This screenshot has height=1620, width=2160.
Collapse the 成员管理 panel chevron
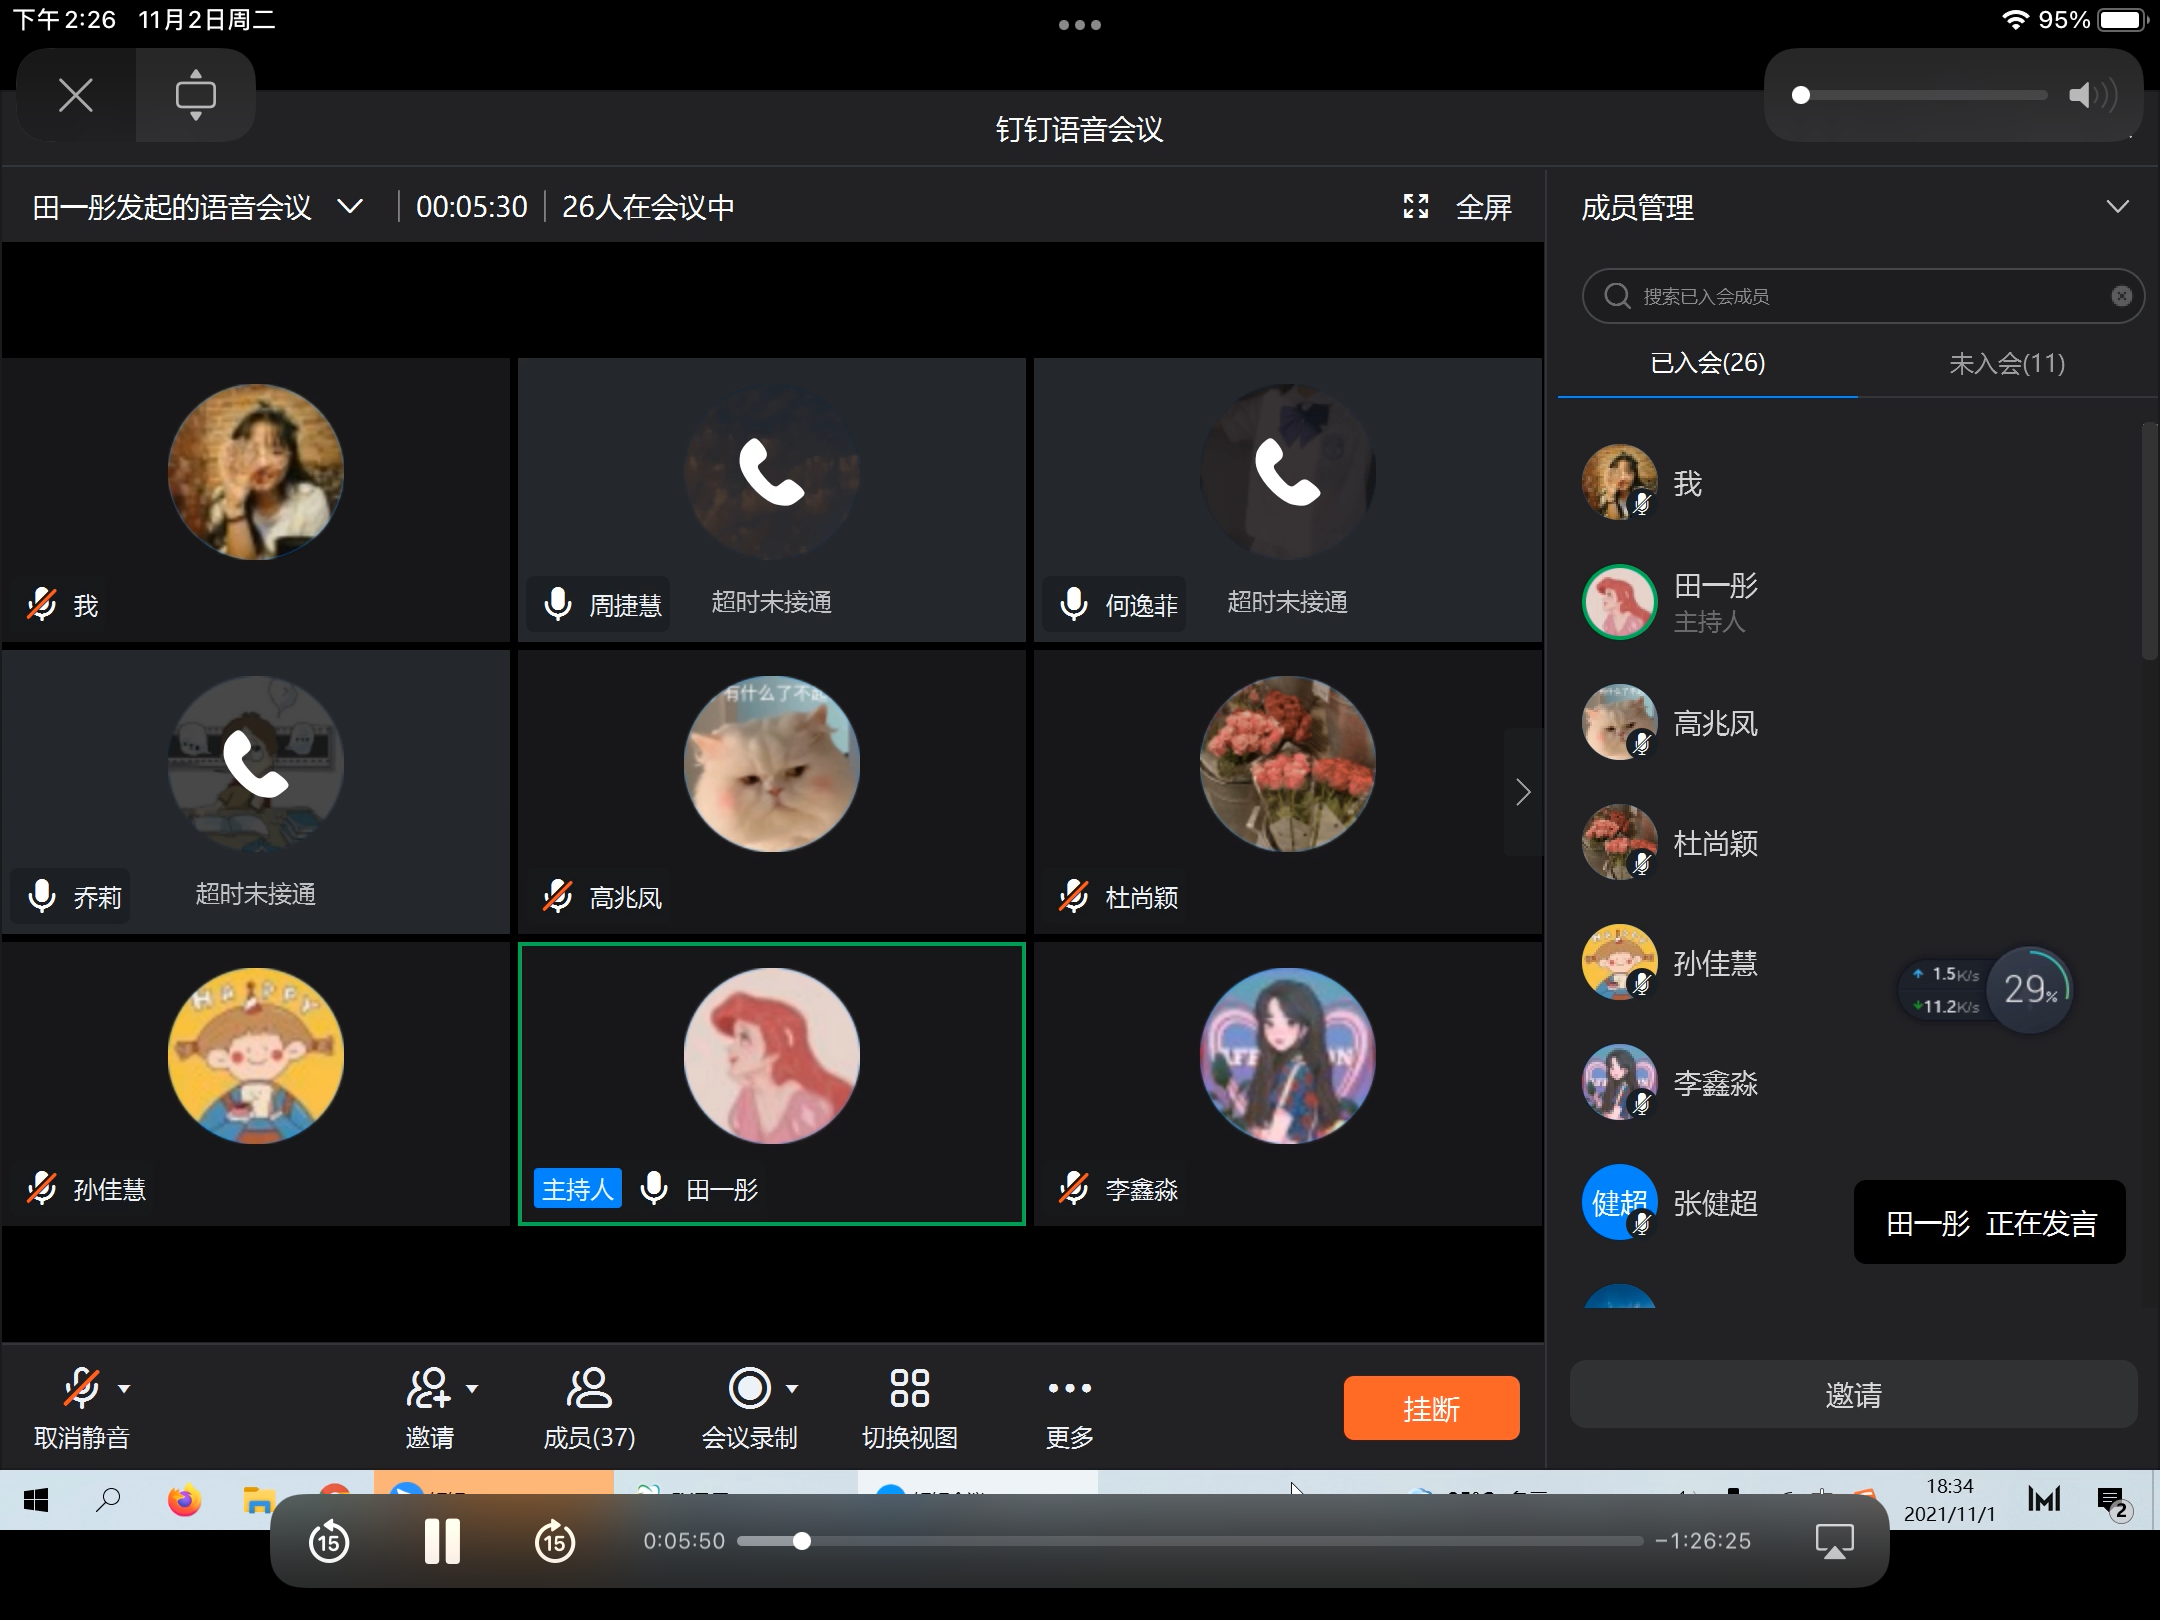point(2117,207)
